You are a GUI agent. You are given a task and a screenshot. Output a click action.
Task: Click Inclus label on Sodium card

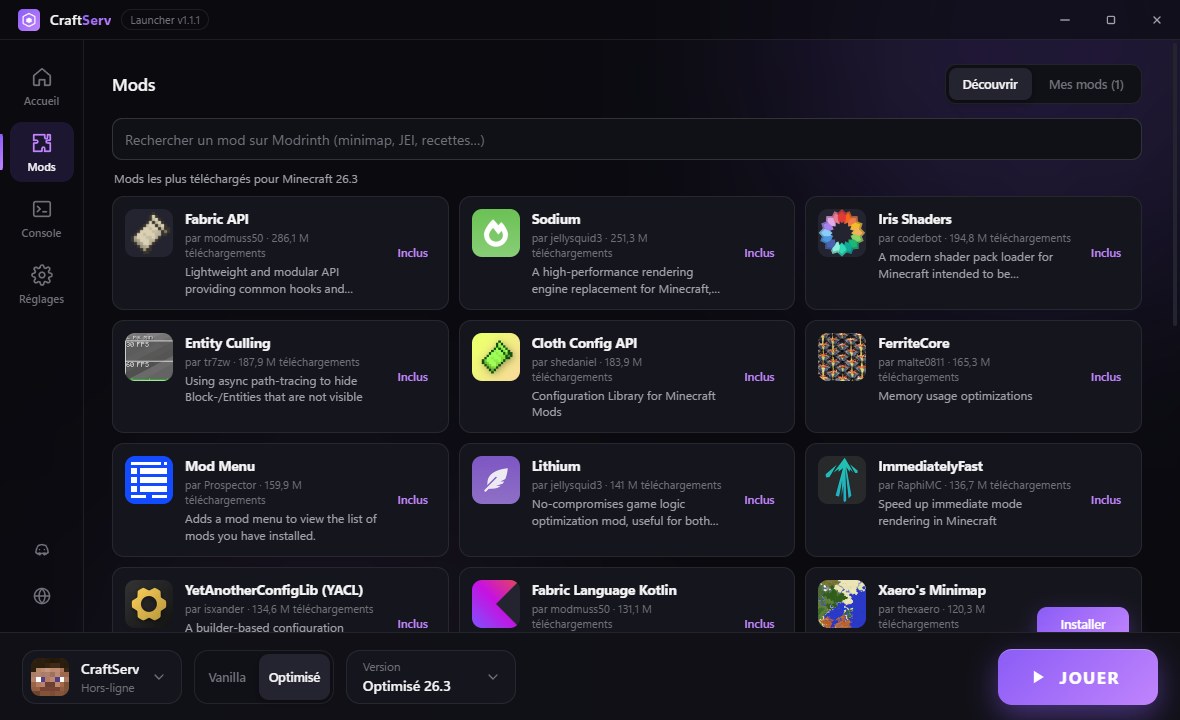(759, 253)
